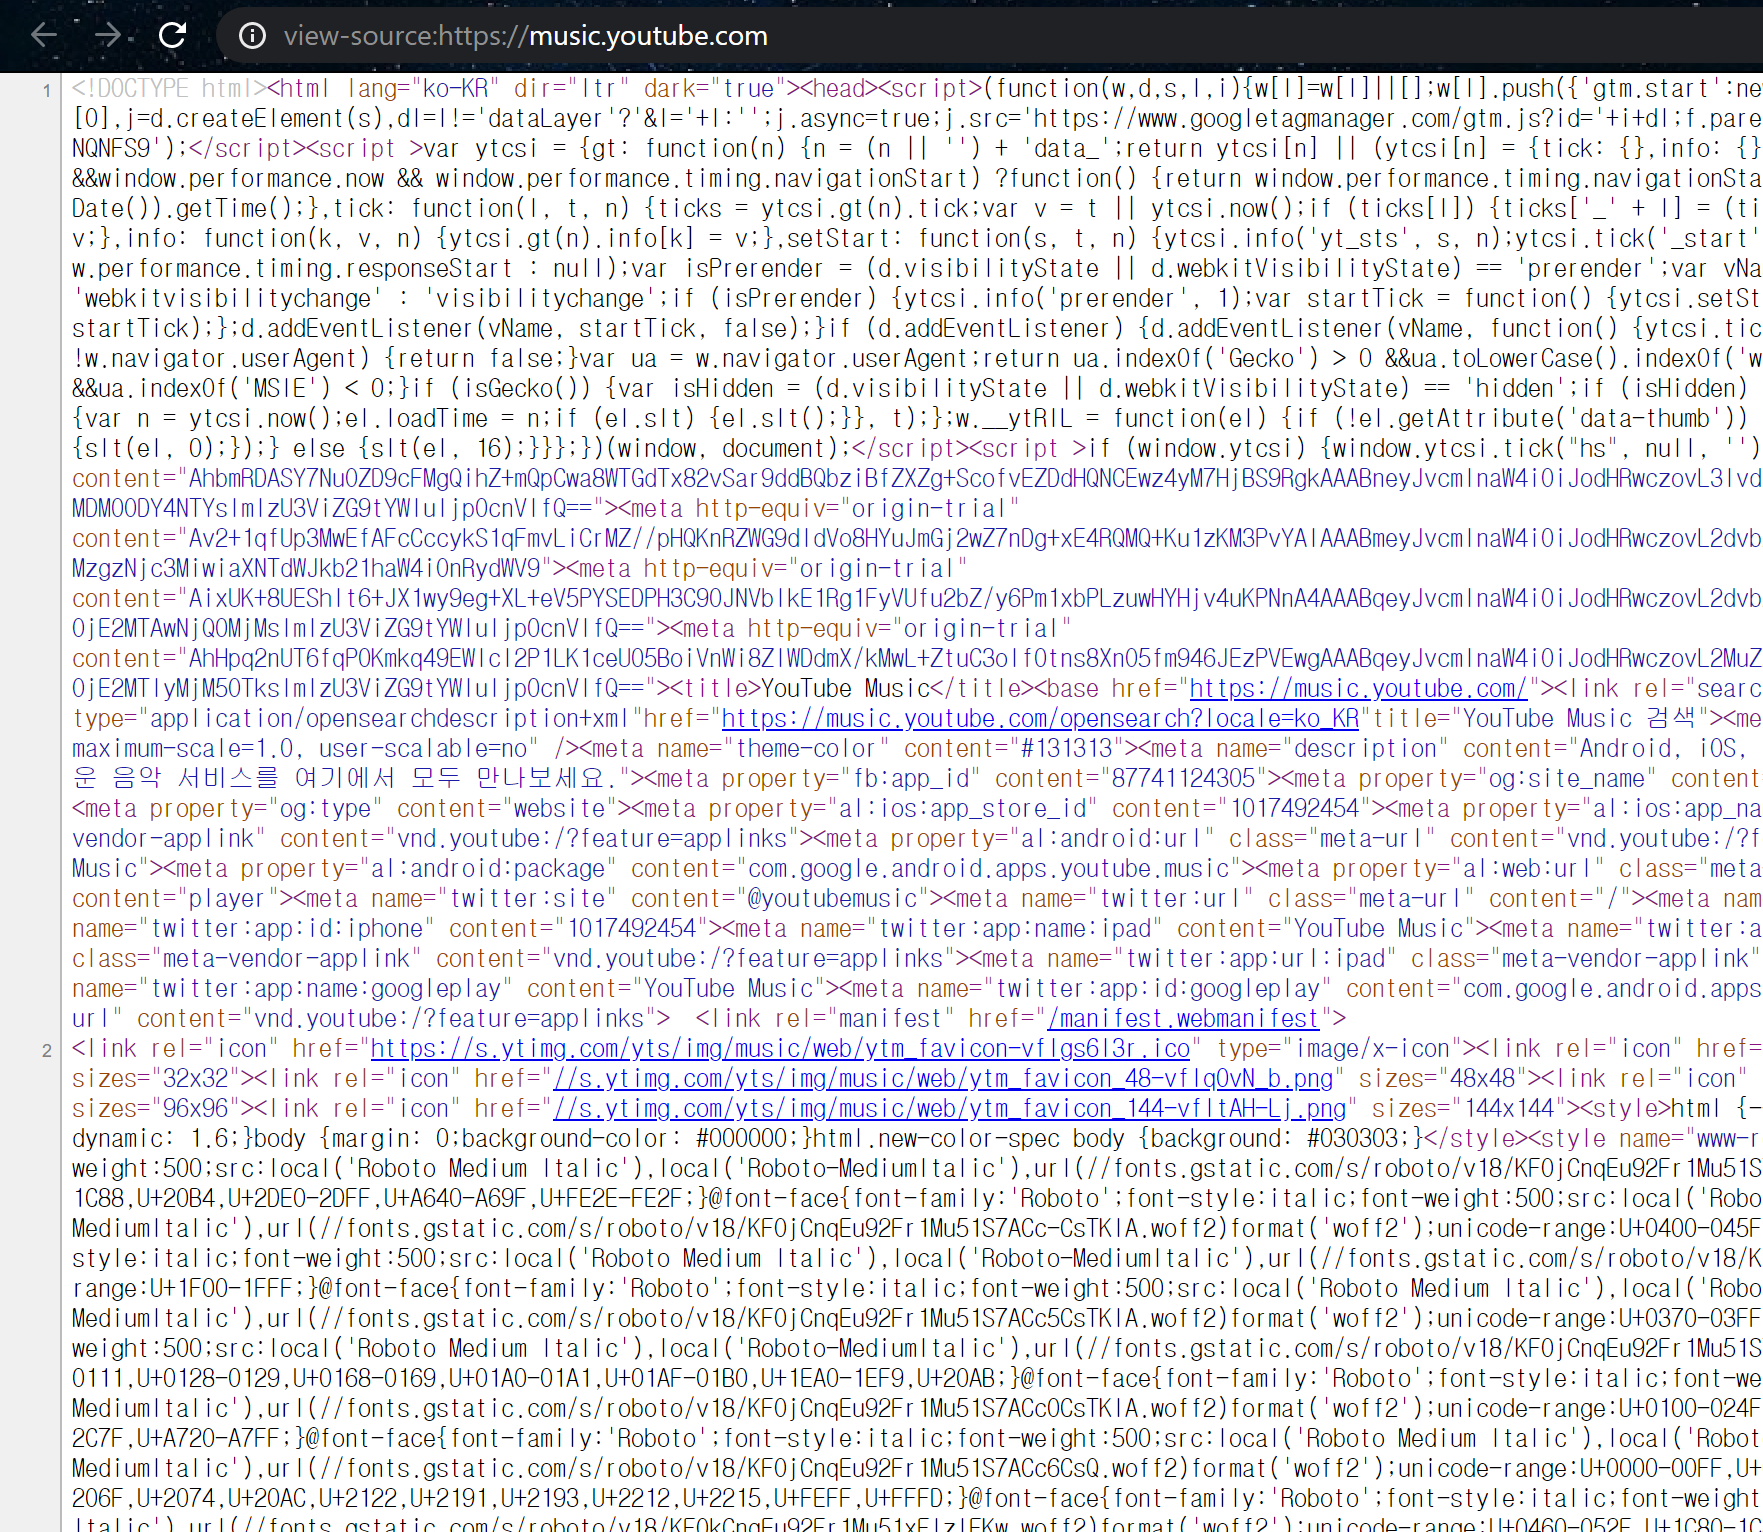
Task: Click source line number 2
Action: pyautogui.click(x=46, y=1051)
